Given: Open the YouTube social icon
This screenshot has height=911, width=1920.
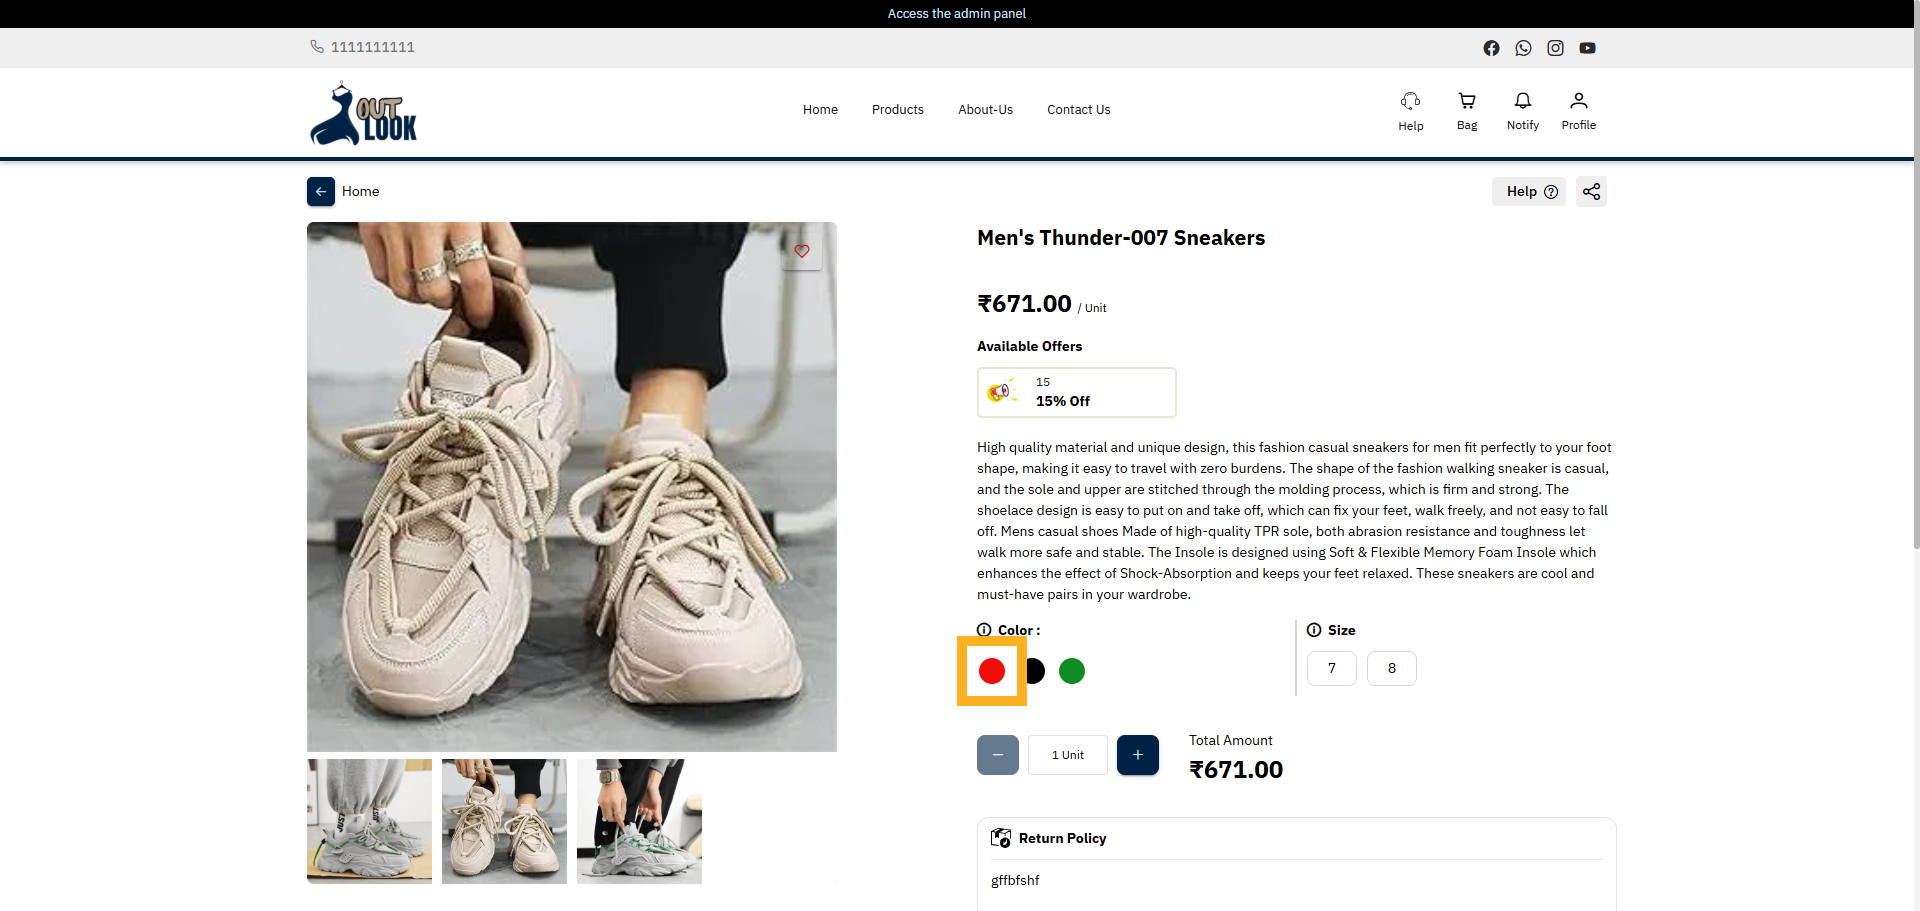Looking at the screenshot, I should (1587, 48).
